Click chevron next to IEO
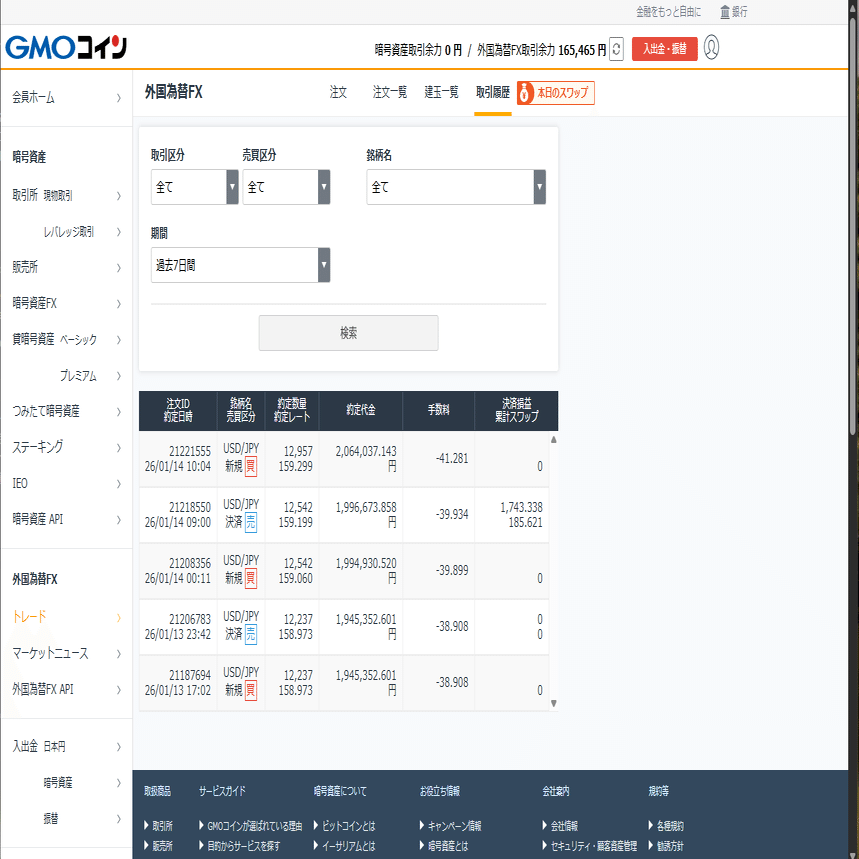Screen dimensions: 859x859 pos(119,484)
